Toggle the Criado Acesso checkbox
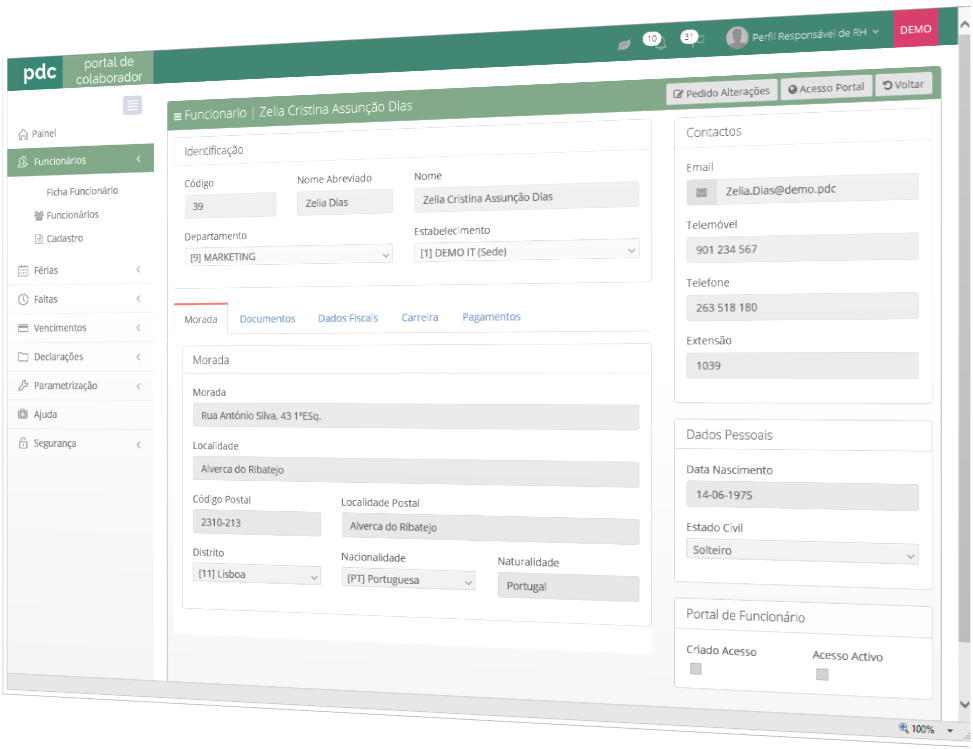 tap(696, 669)
